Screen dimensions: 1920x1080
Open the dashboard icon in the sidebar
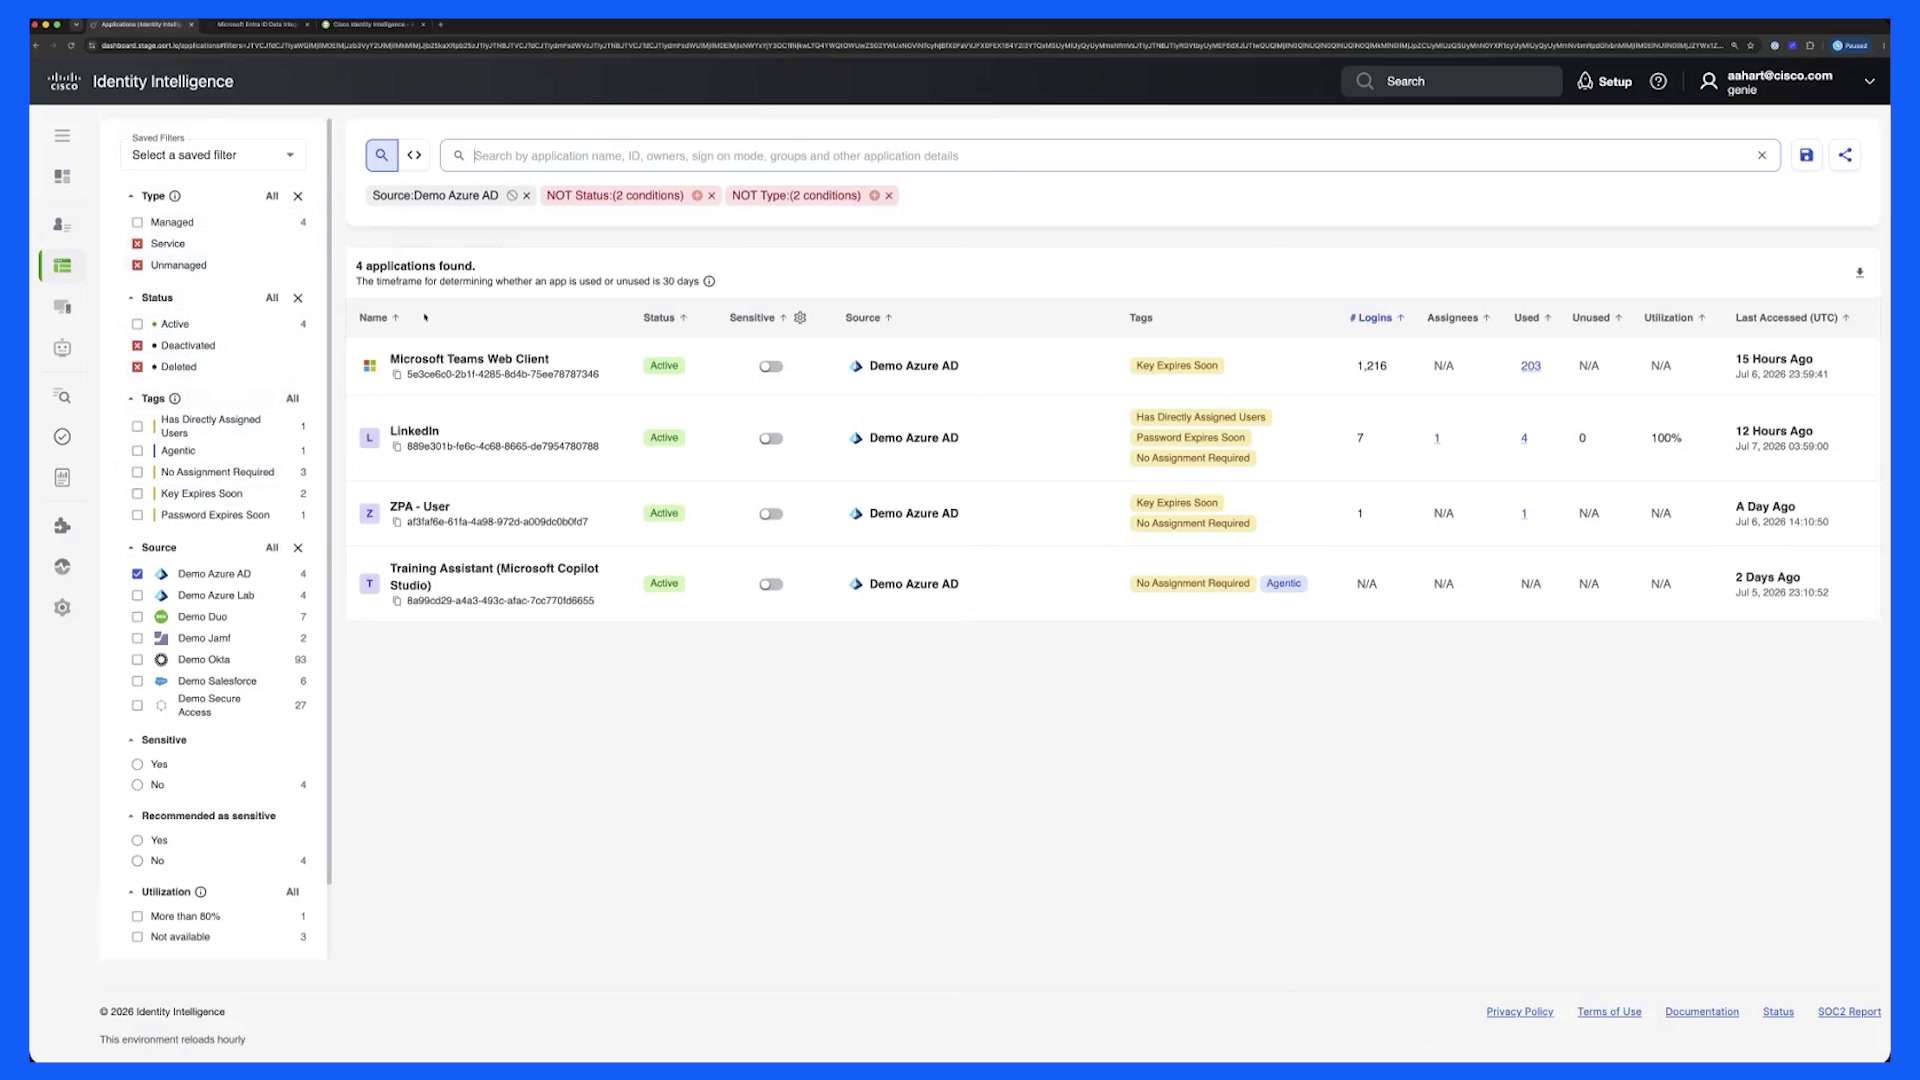62,177
